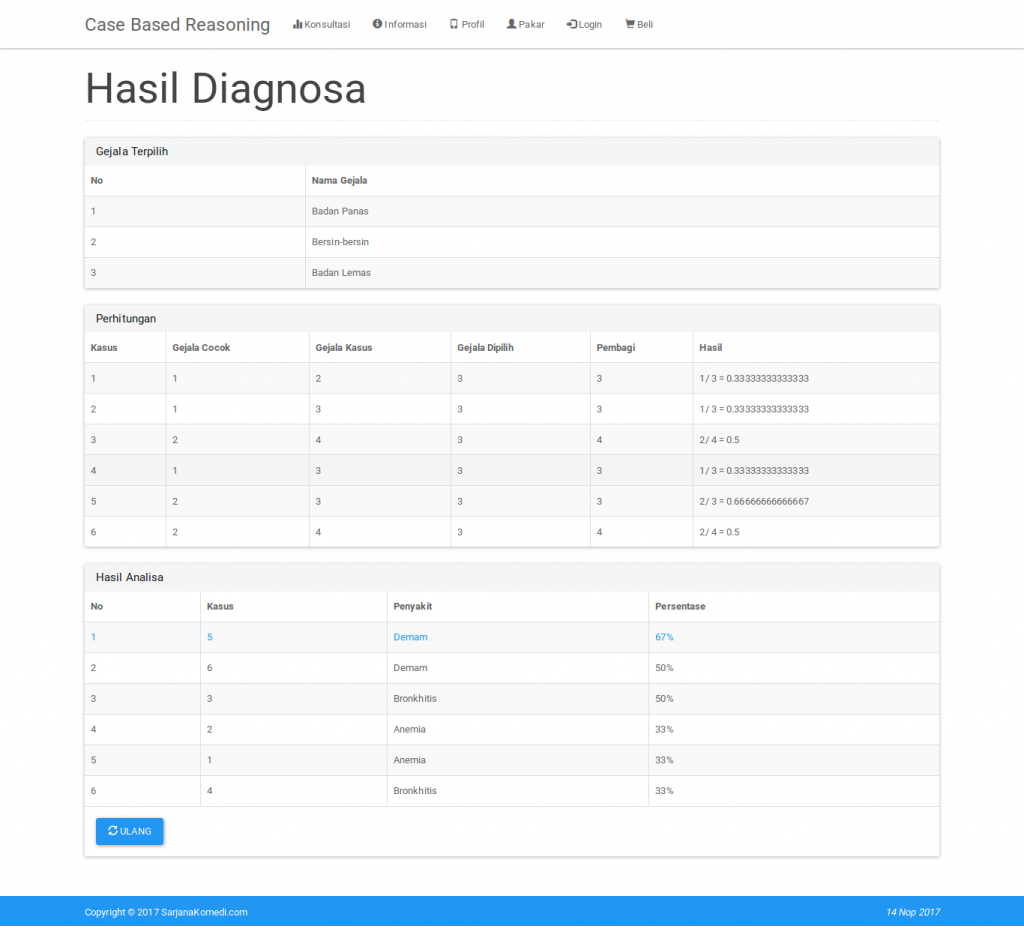Click the Login arrow icon
This screenshot has width=1024, height=929.
point(571,24)
